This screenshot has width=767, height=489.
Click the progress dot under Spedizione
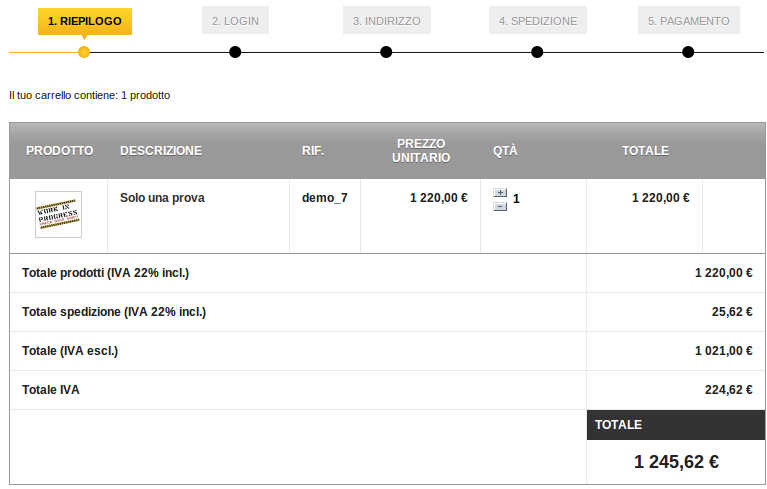tap(537, 52)
